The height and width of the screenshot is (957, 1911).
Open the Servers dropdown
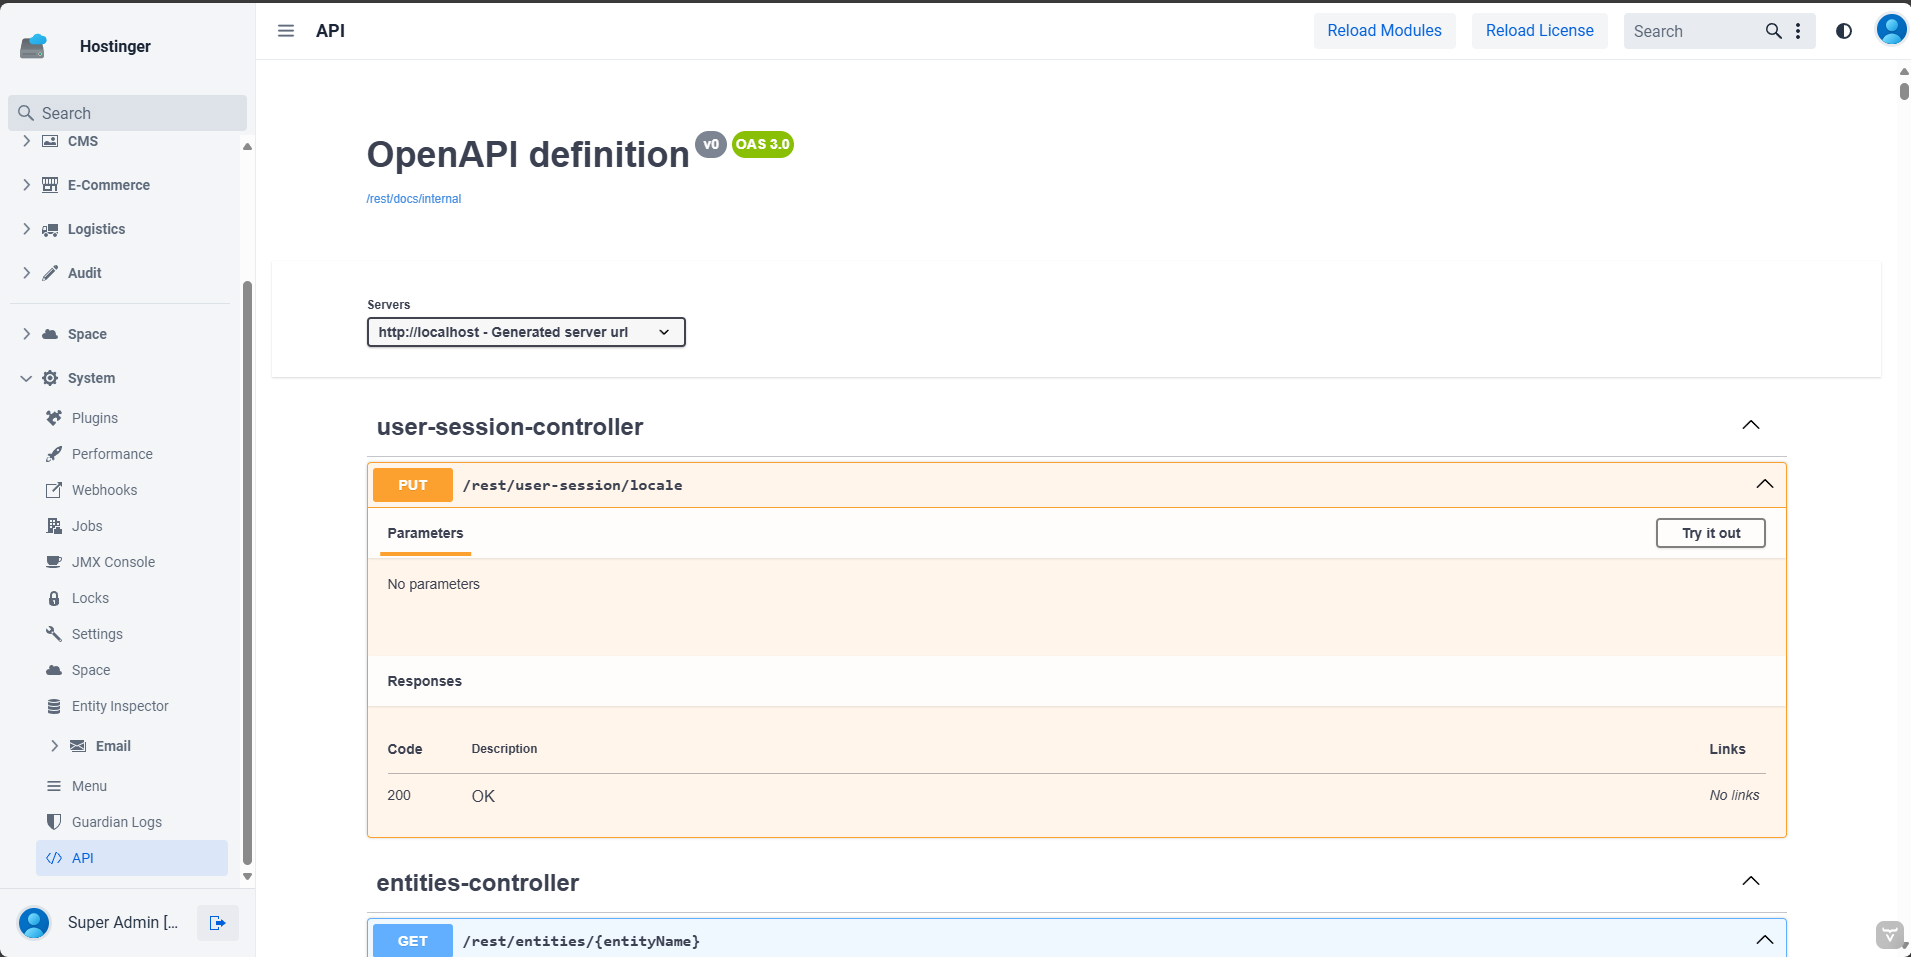point(526,332)
